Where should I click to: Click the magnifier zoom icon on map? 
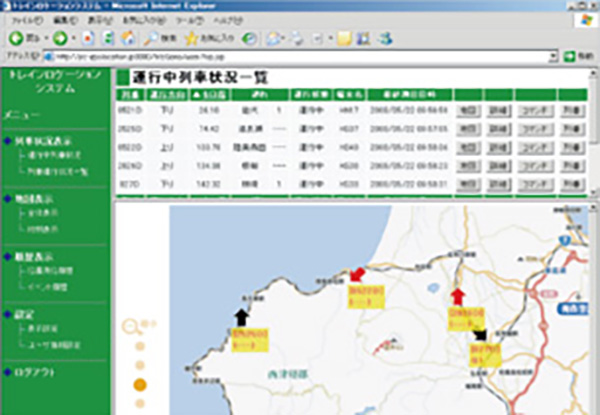tap(130, 324)
